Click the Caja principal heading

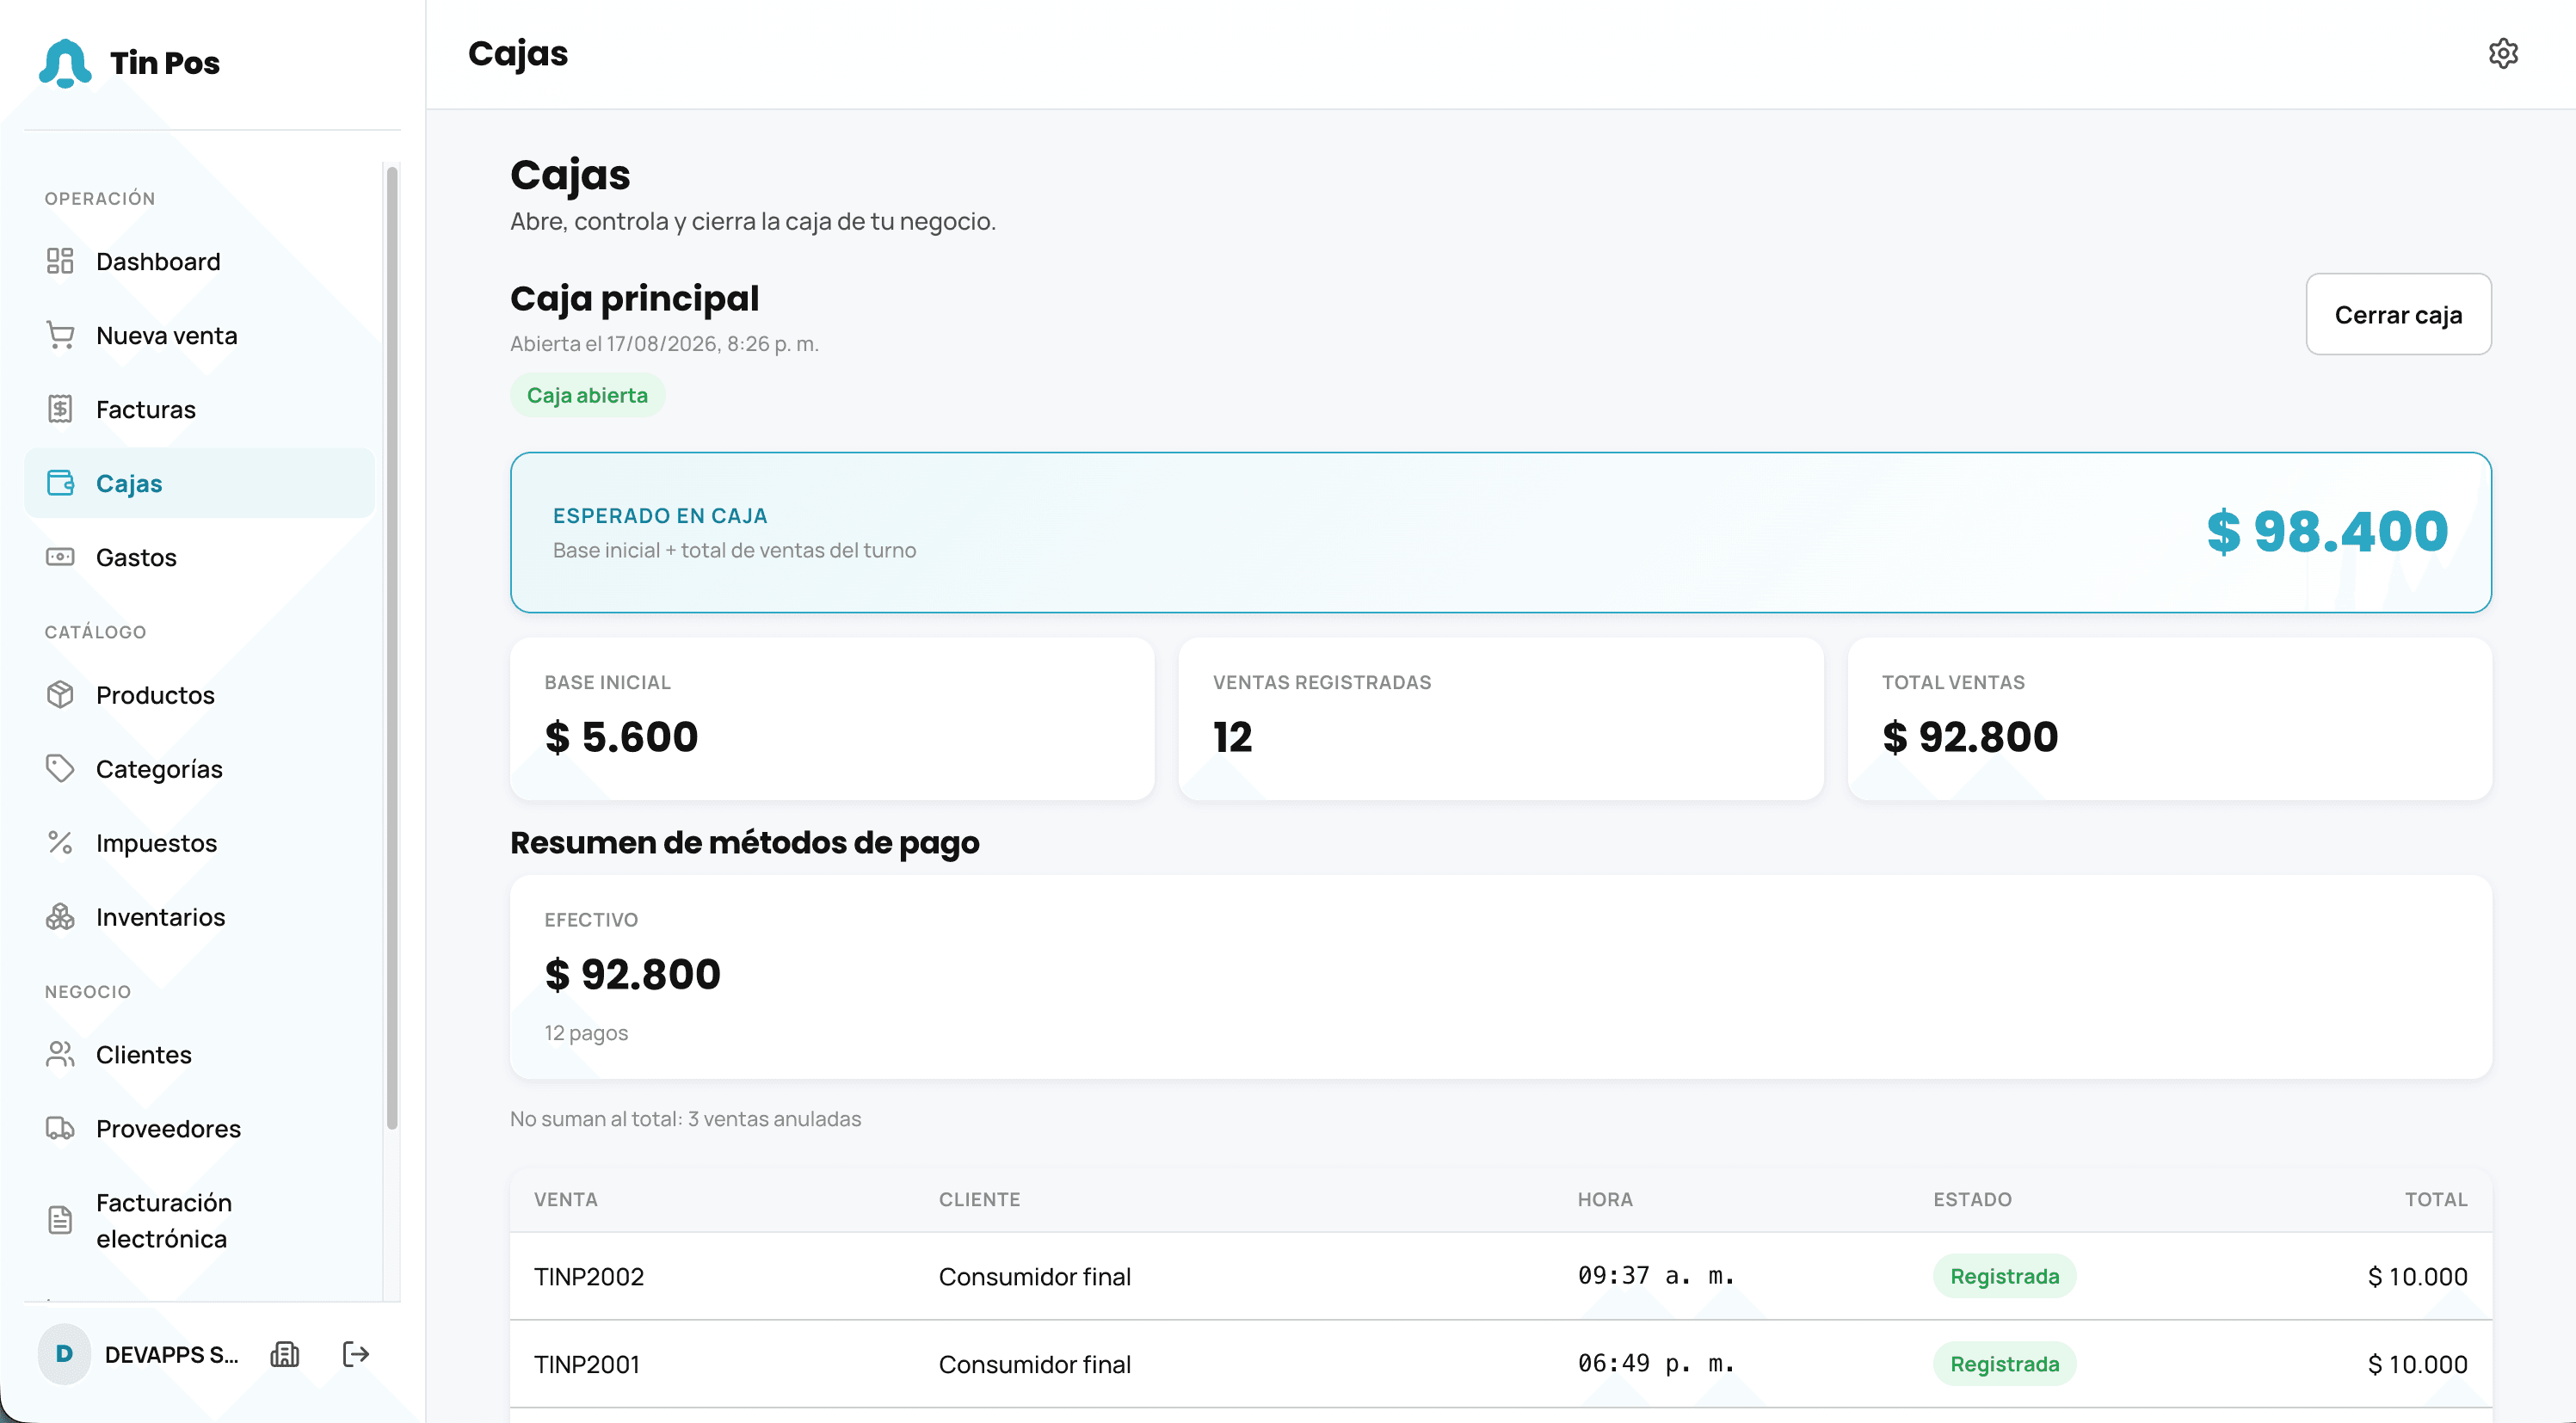coord(634,299)
